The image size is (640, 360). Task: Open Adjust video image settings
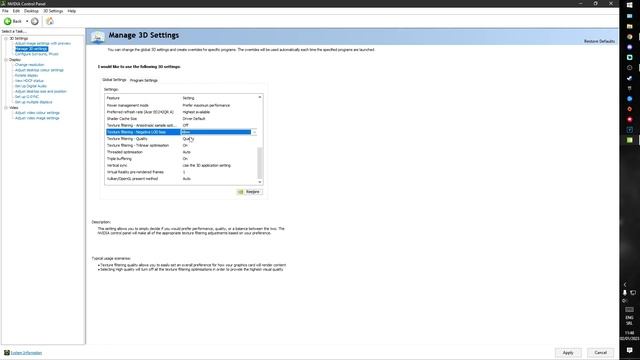[x=37, y=118]
